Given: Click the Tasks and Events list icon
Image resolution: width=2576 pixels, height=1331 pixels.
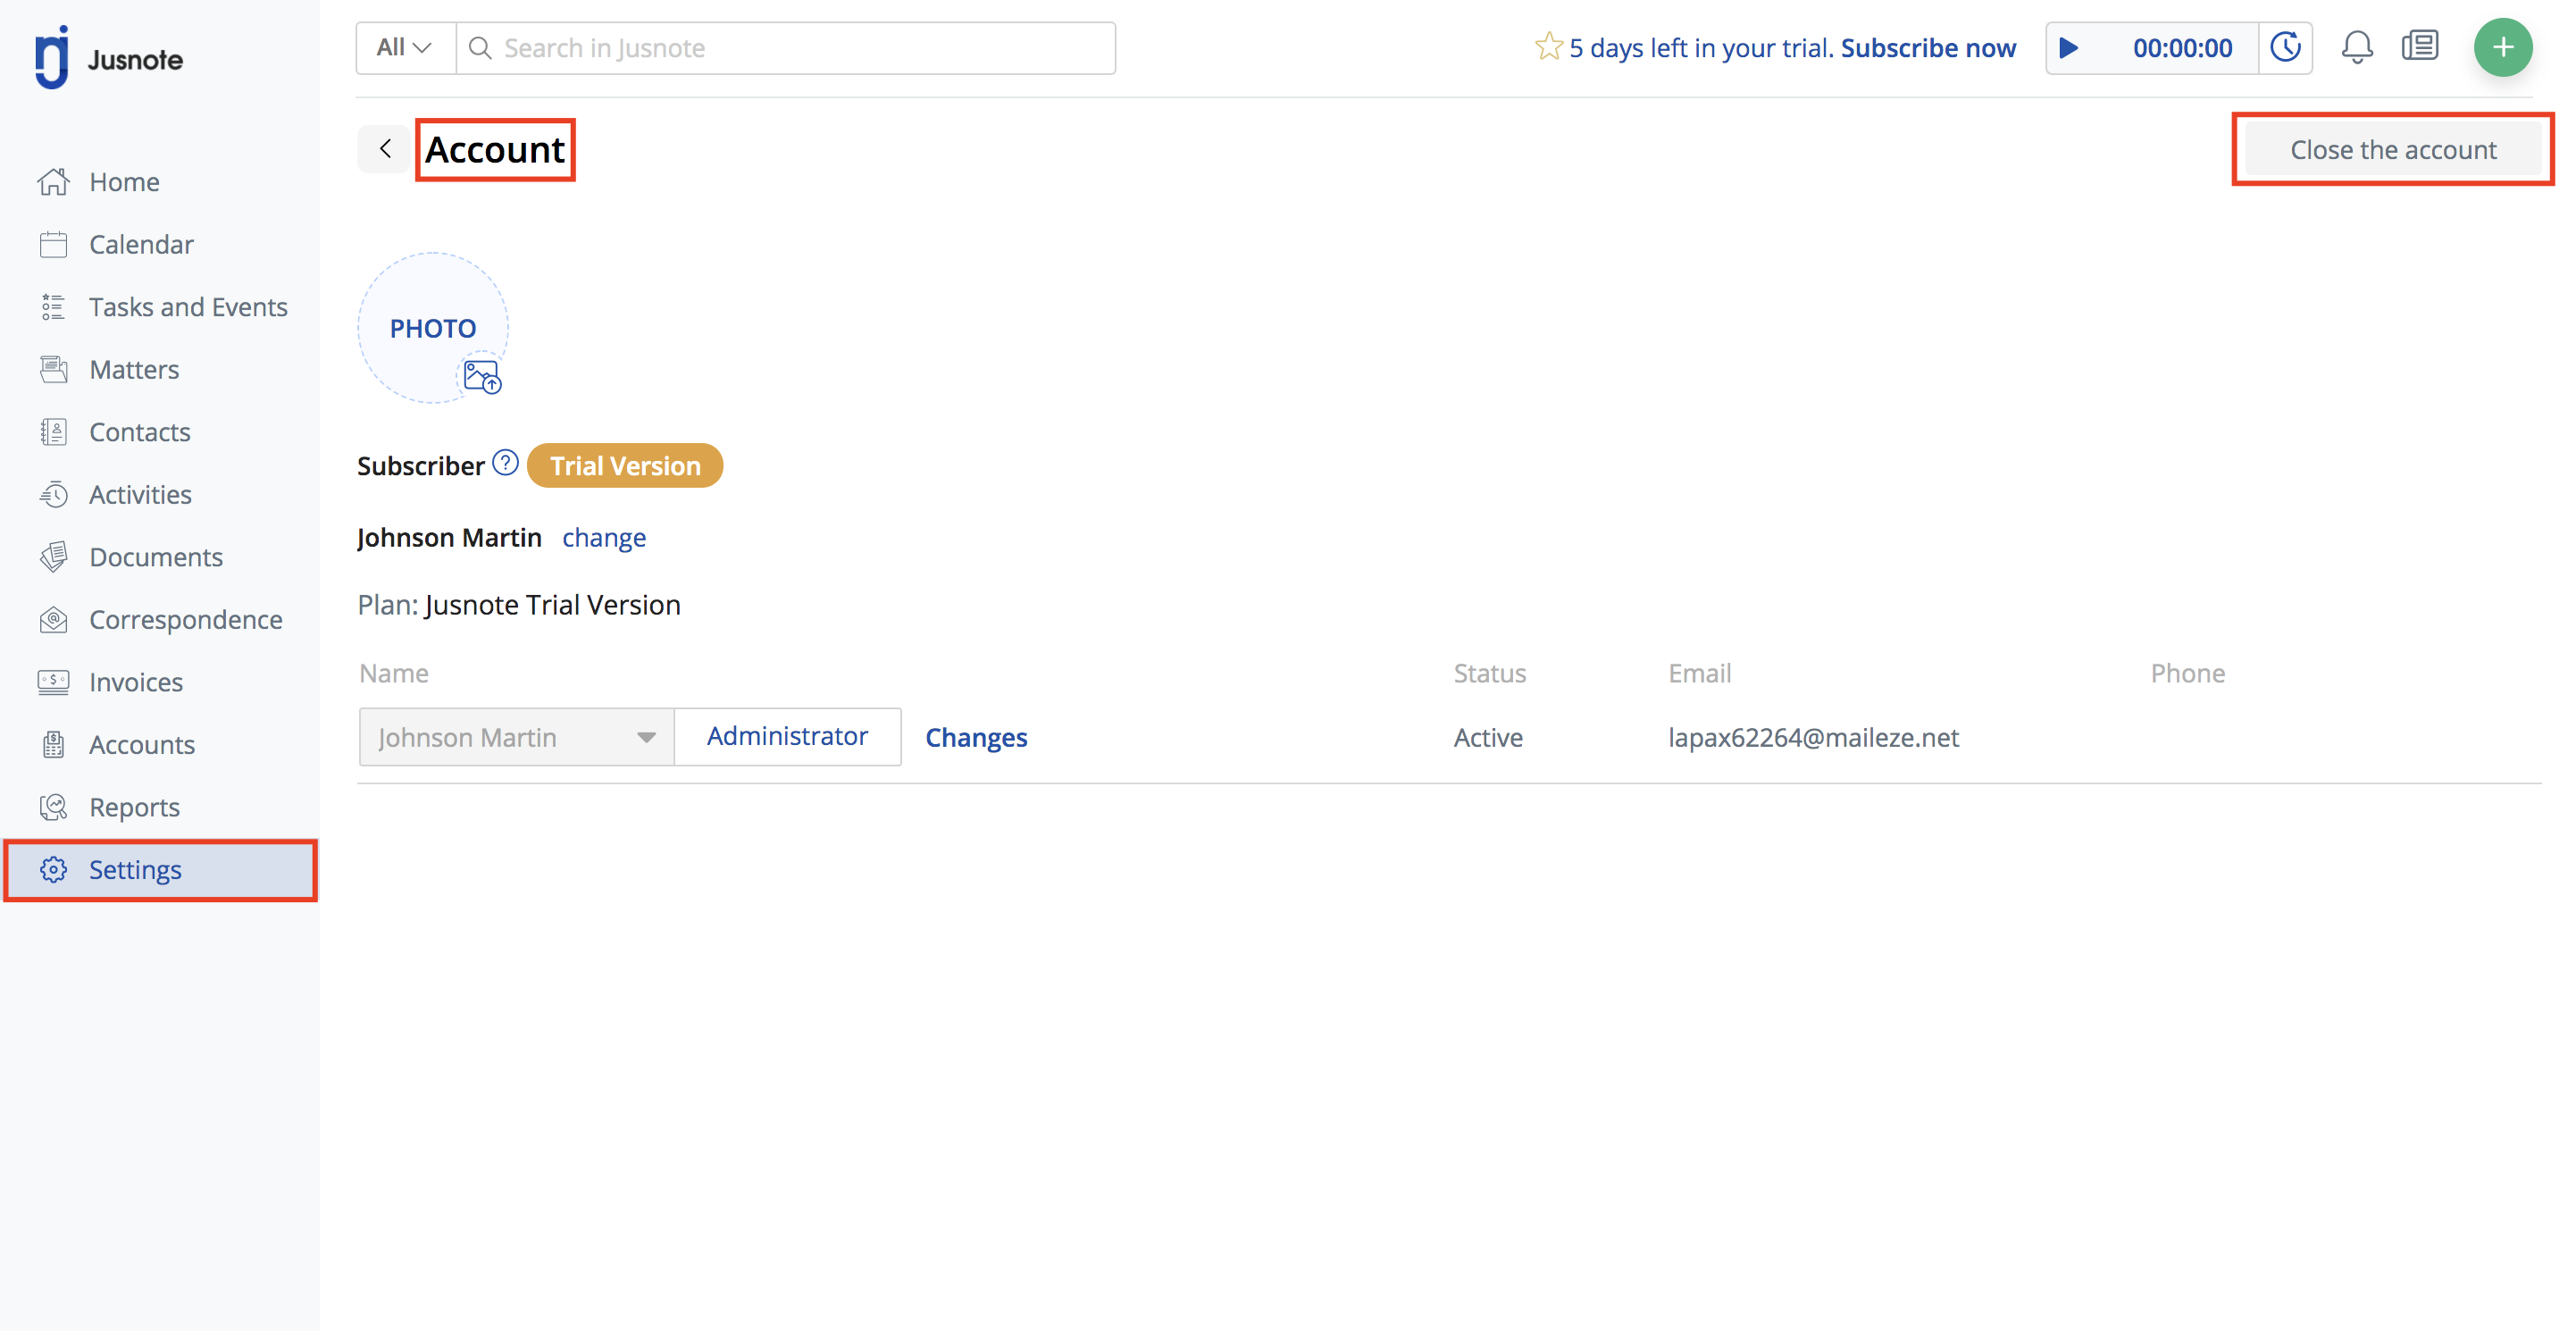Looking at the screenshot, I should [54, 307].
